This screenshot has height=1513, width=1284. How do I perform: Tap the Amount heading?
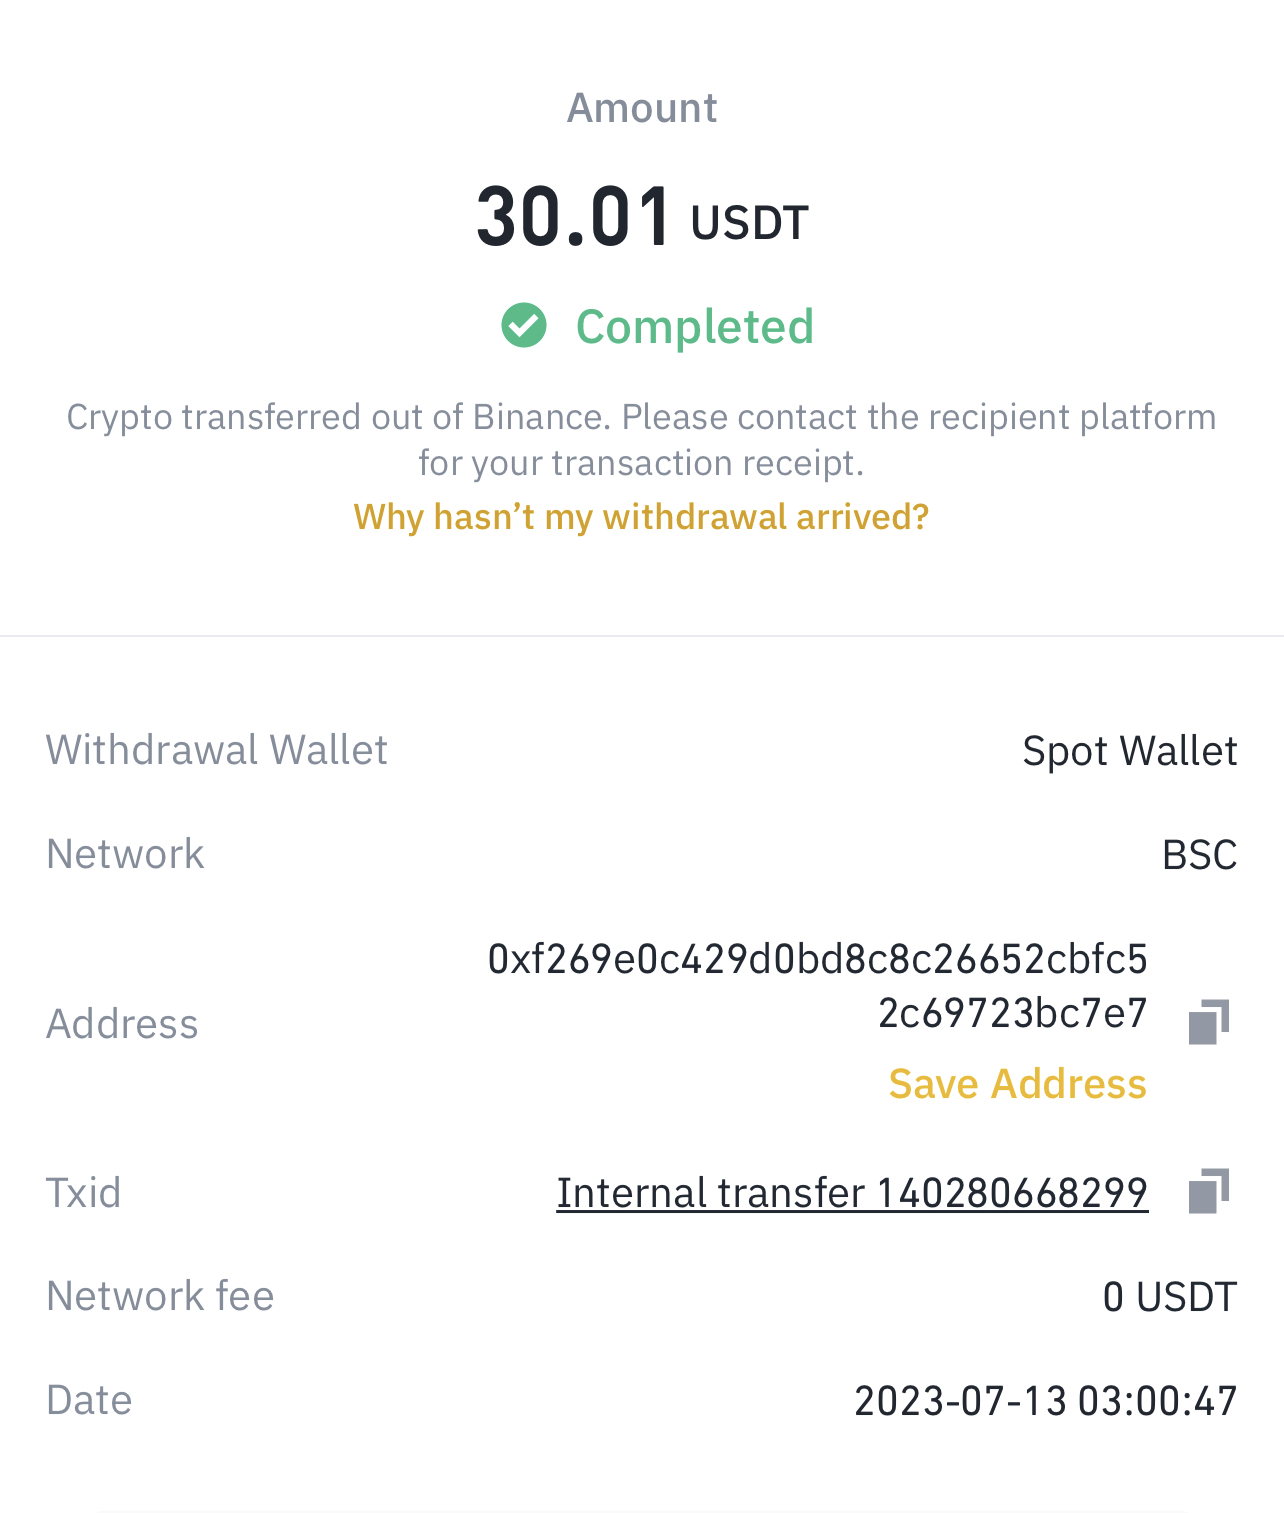642,108
